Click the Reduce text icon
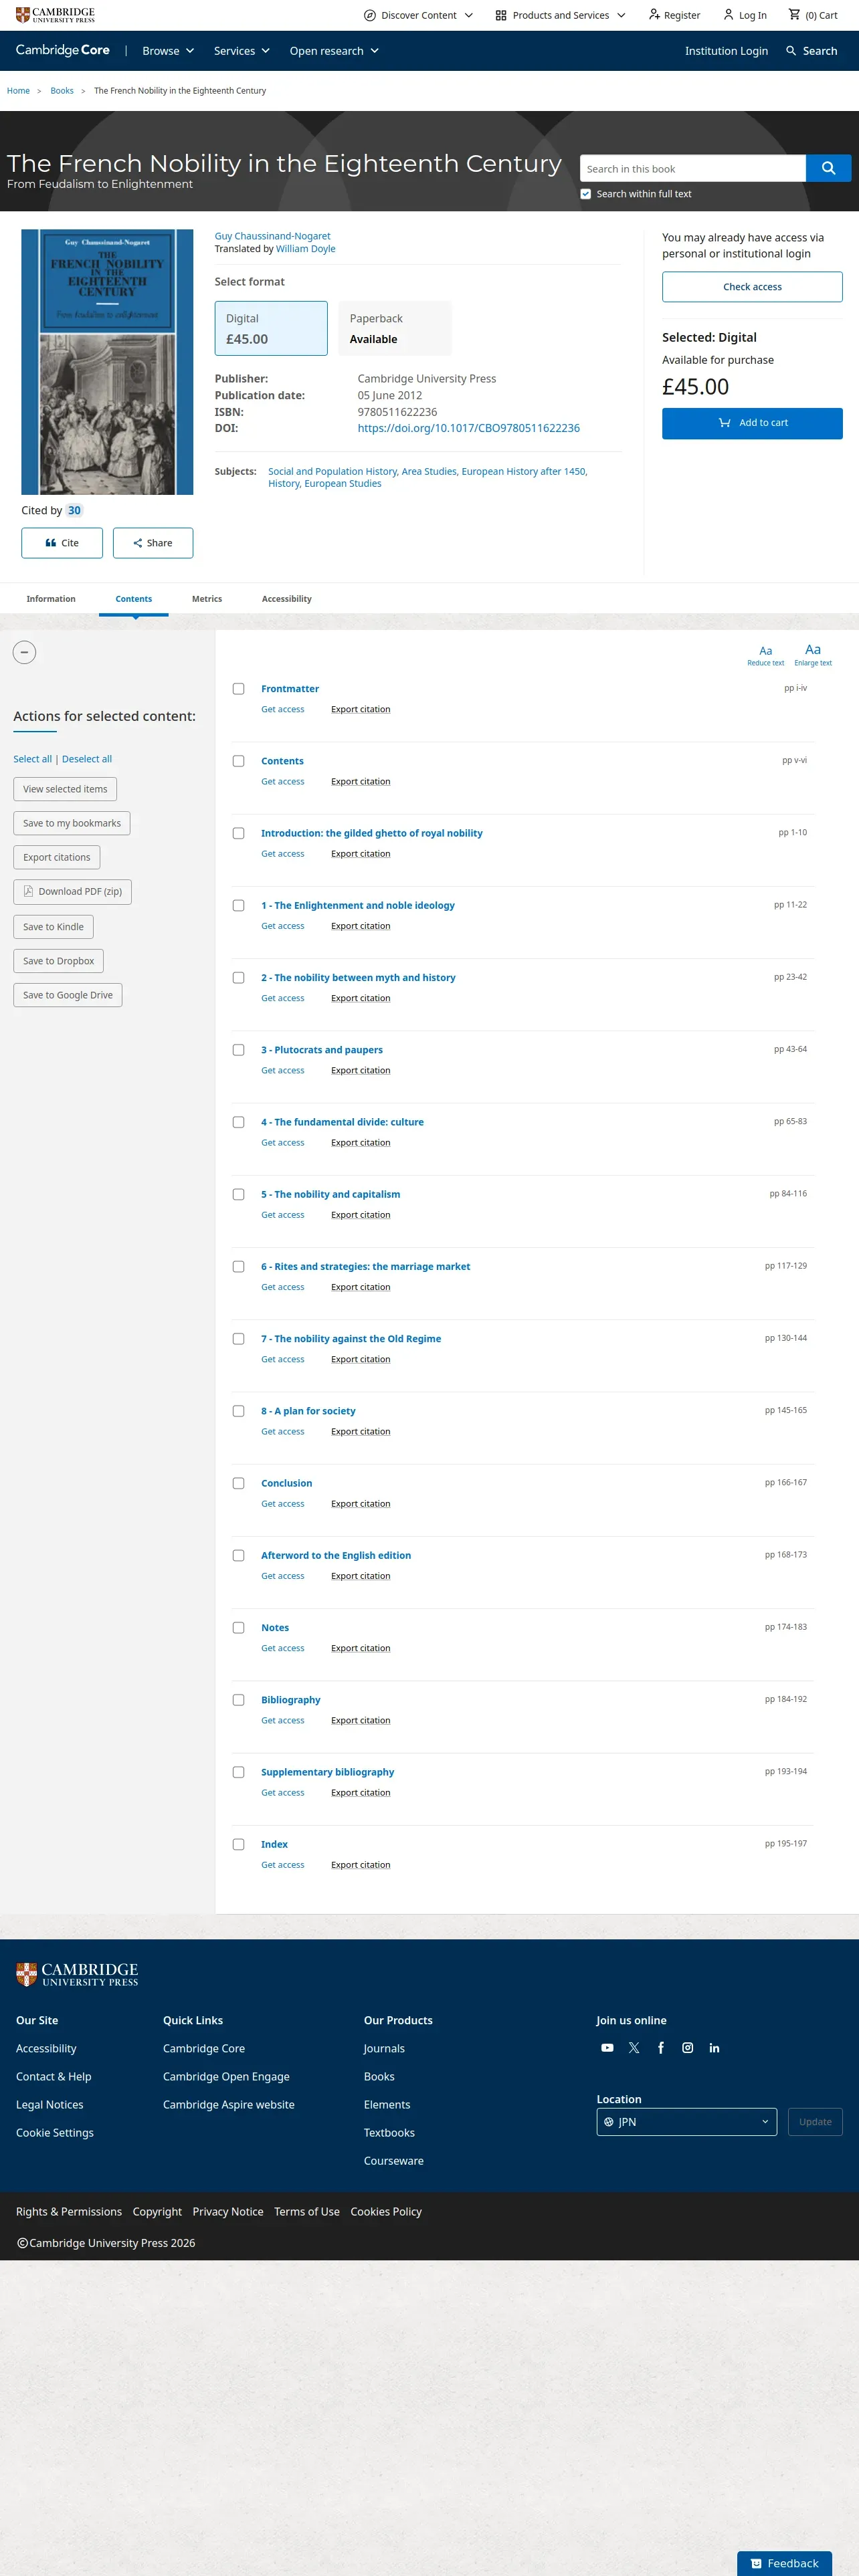Screen dimensions: 859x2576 pyautogui.click(x=766, y=655)
